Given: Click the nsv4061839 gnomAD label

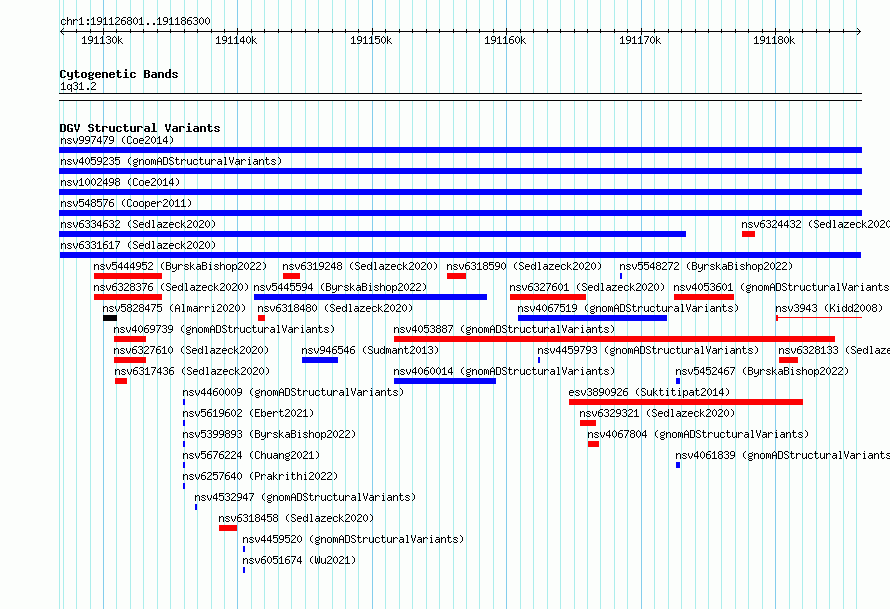Looking at the screenshot, I should pyautogui.click(x=783, y=455).
